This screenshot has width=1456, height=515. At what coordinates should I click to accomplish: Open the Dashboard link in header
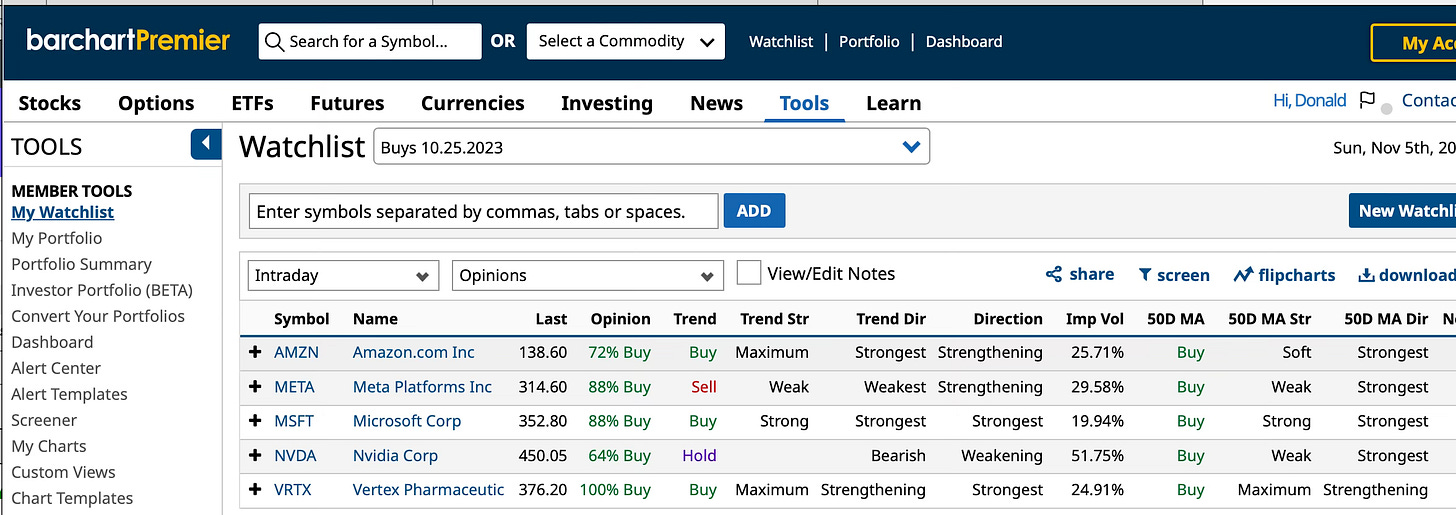coord(964,42)
